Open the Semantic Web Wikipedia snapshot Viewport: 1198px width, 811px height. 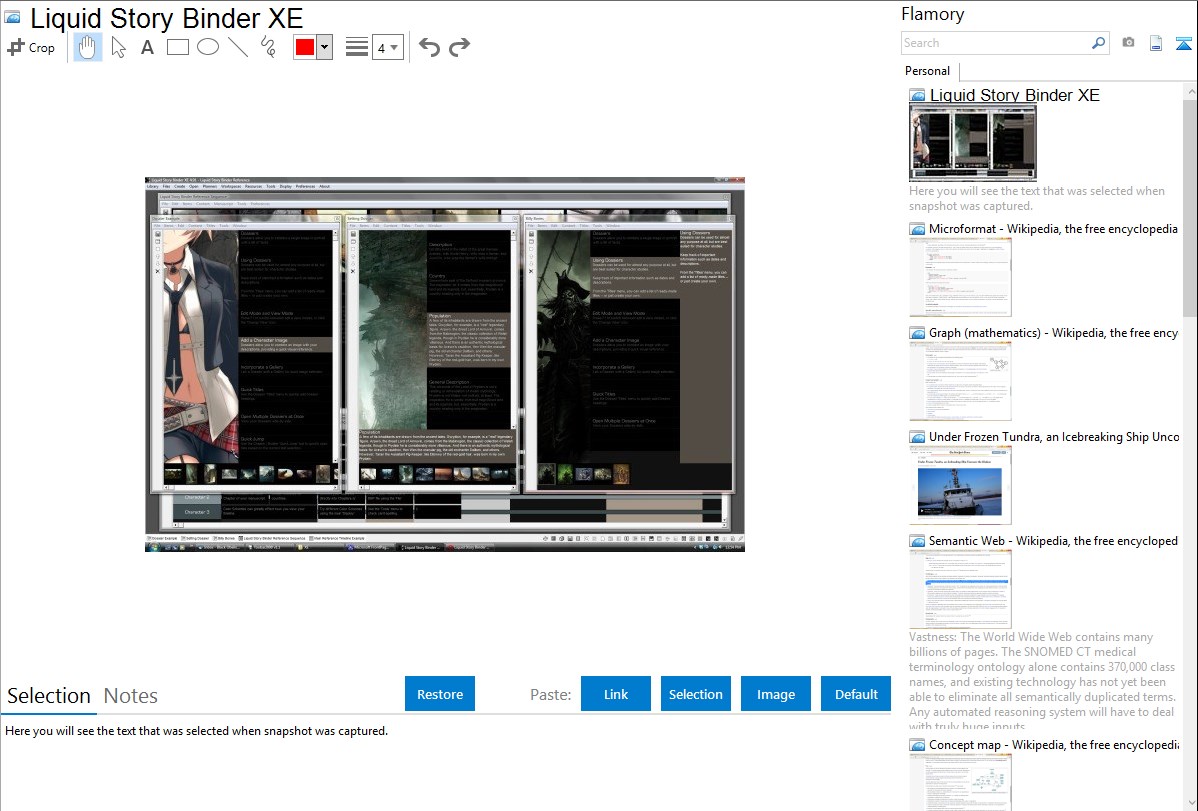pyautogui.click(x=1054, y=540)
